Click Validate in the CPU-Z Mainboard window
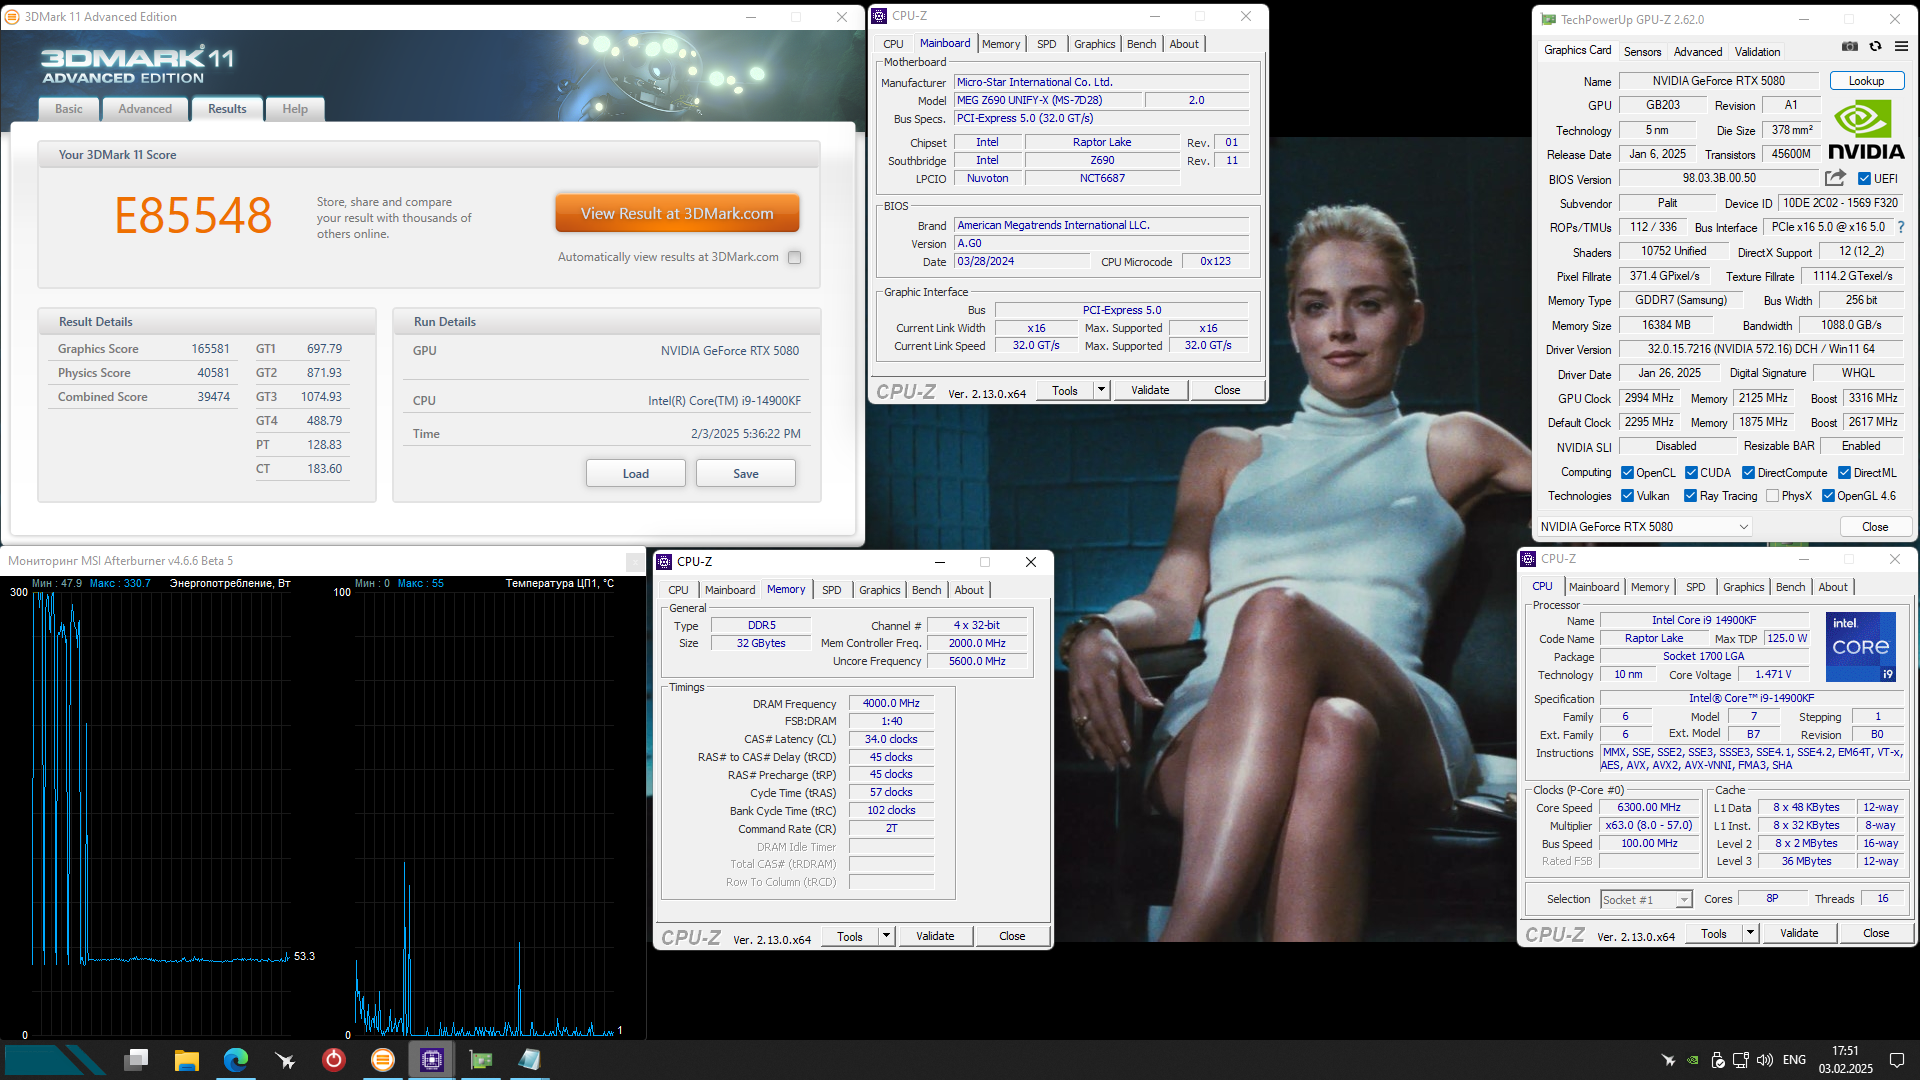 [1150, 390]
